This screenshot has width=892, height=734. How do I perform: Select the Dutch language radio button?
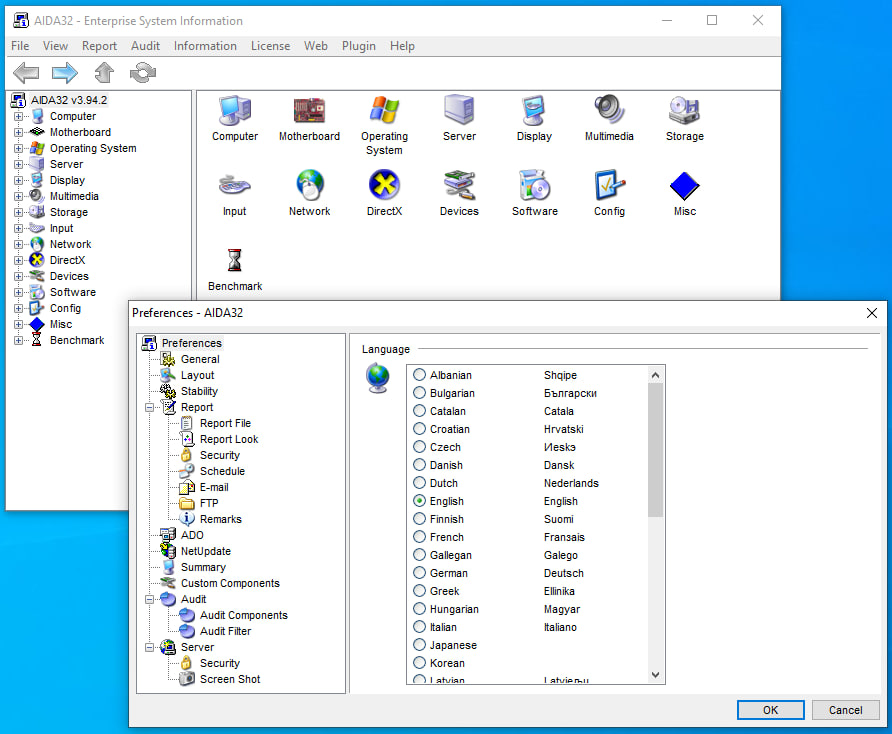tap(419, 483)
